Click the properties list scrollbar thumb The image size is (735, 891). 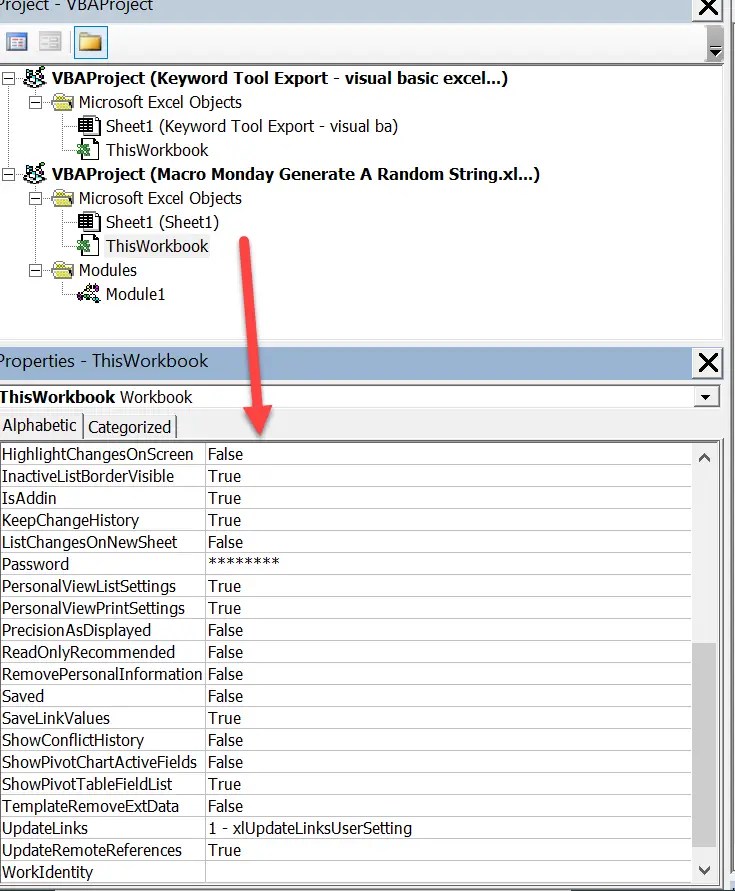pyautogui.click(x=704, y=745)
